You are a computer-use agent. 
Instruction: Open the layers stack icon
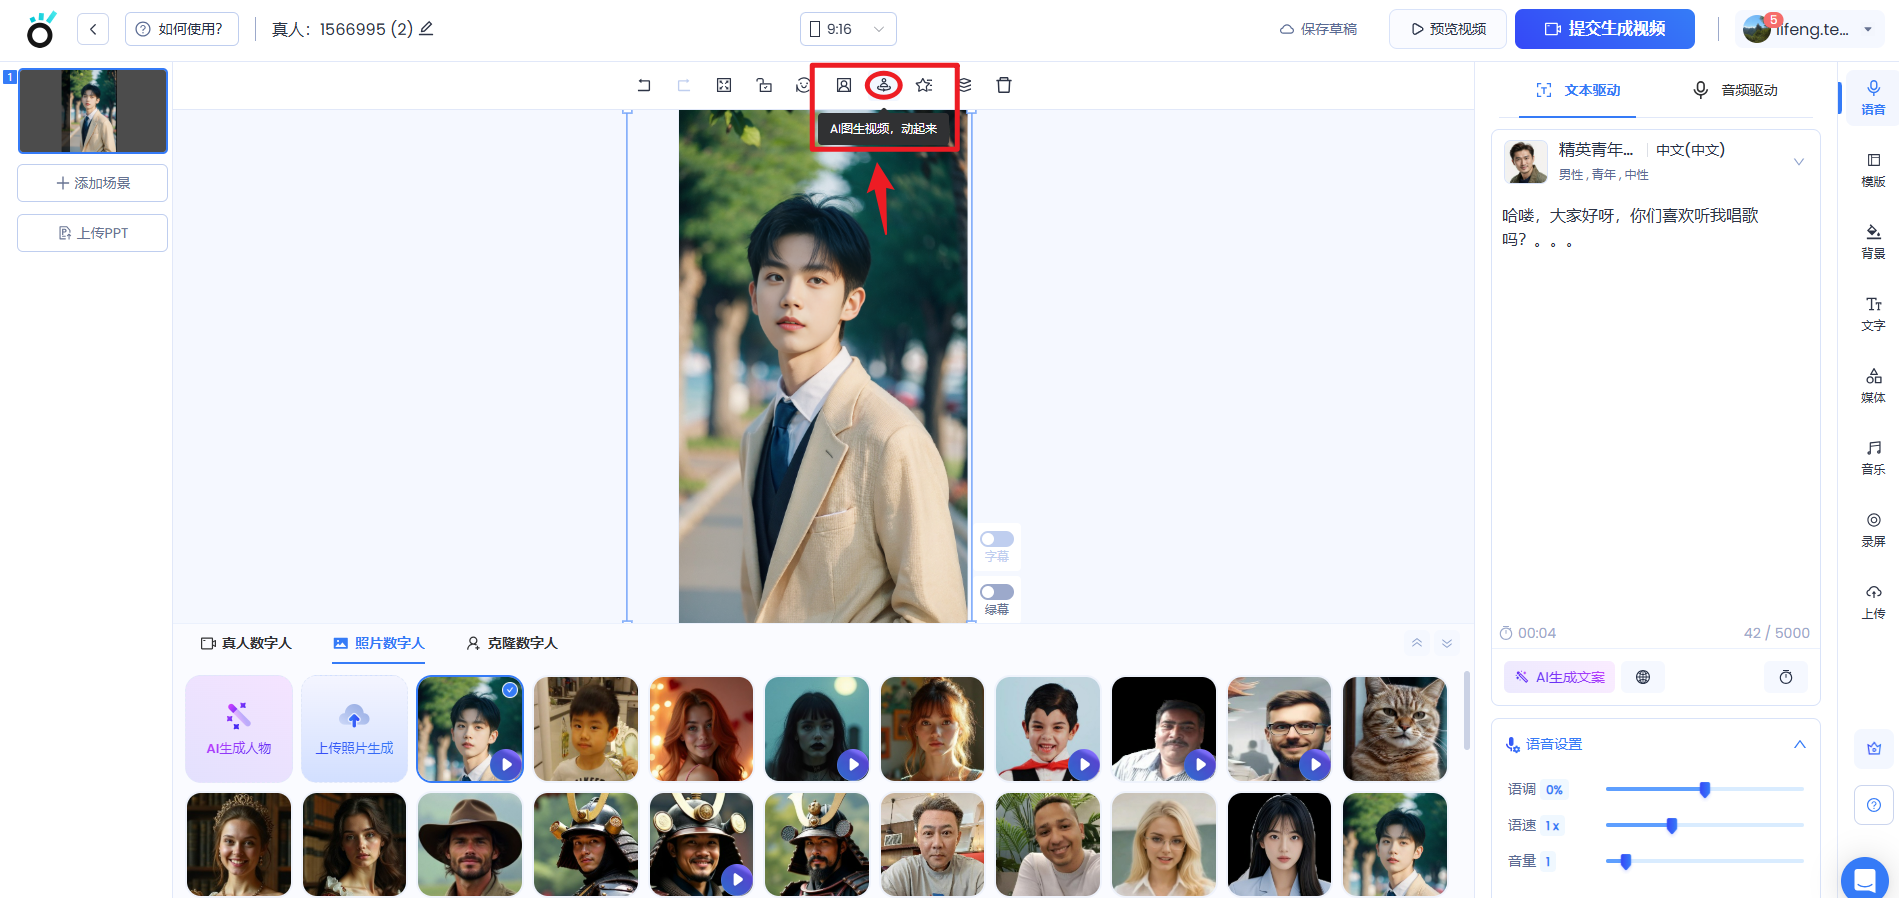click(x=965, y=86)
